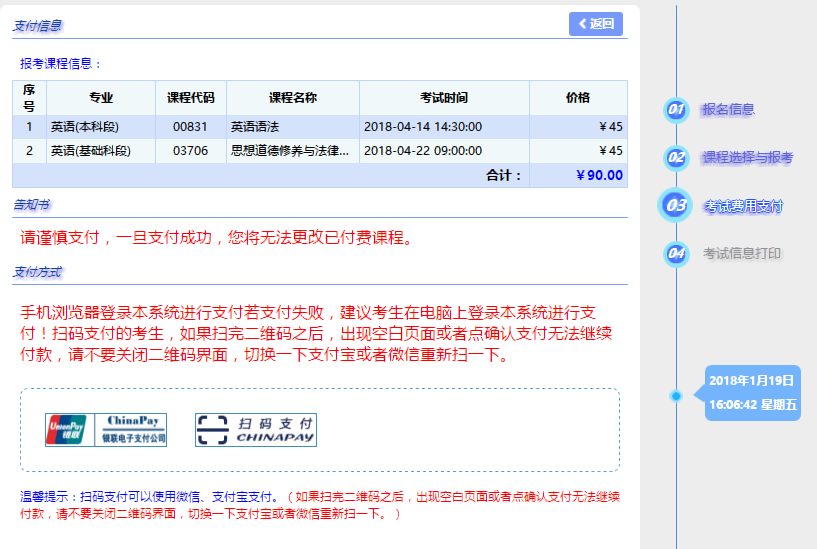817x549 pixels.
Task: Click the step 04 circle icon
Action: [676, 253]
